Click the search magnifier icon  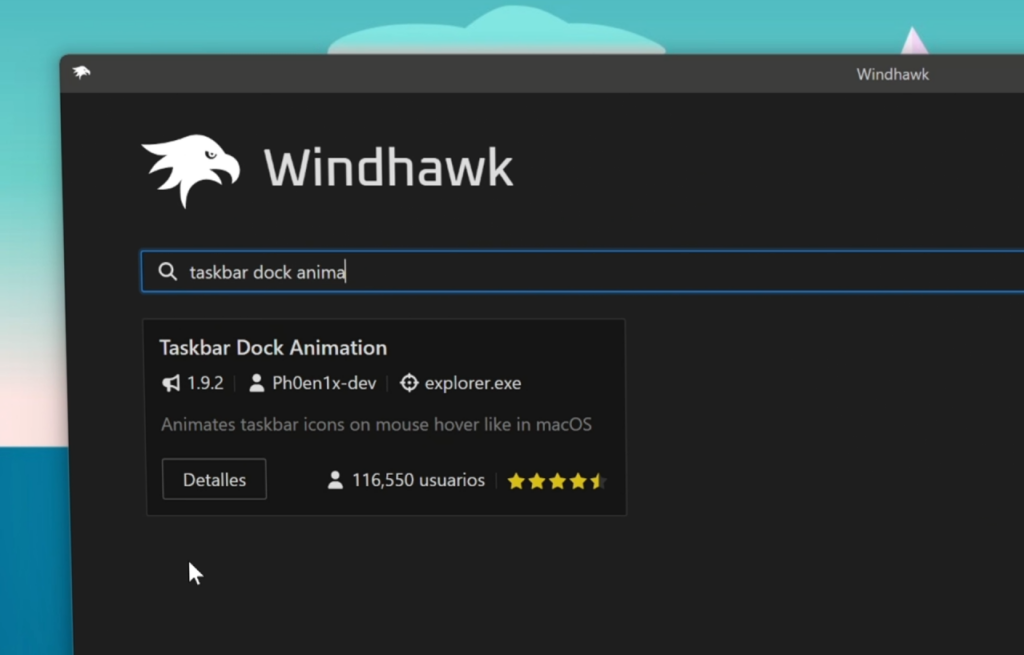168,272
